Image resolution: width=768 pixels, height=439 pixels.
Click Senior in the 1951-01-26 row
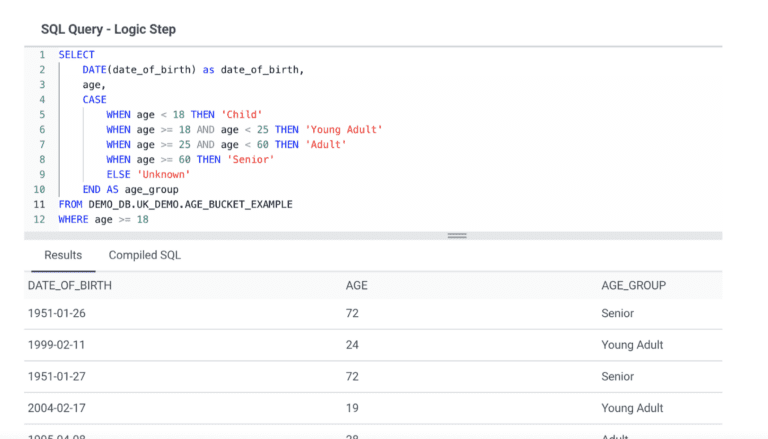617,314
